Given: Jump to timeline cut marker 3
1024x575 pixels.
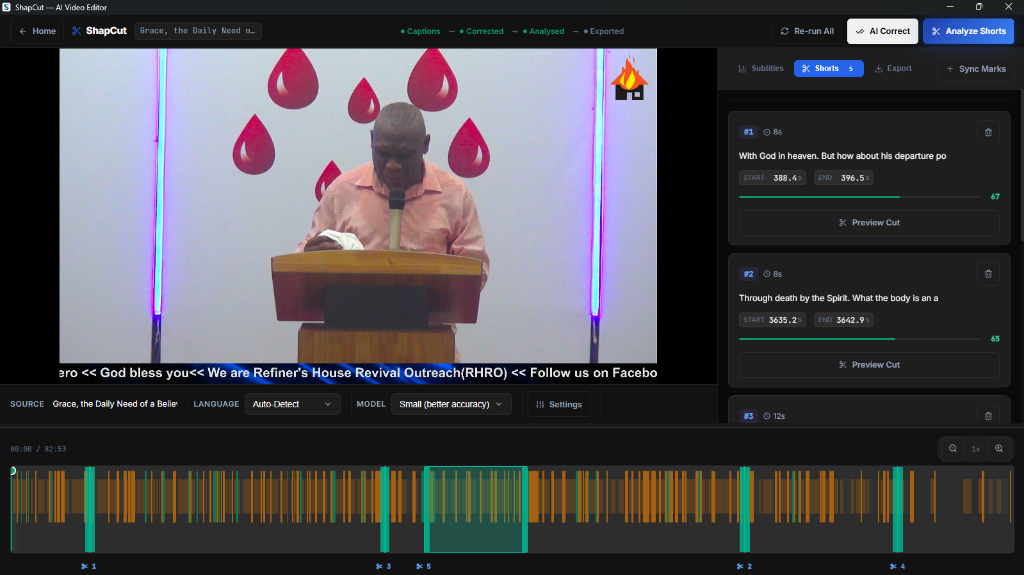Looking at the screenshot, I should coord(383,567).
